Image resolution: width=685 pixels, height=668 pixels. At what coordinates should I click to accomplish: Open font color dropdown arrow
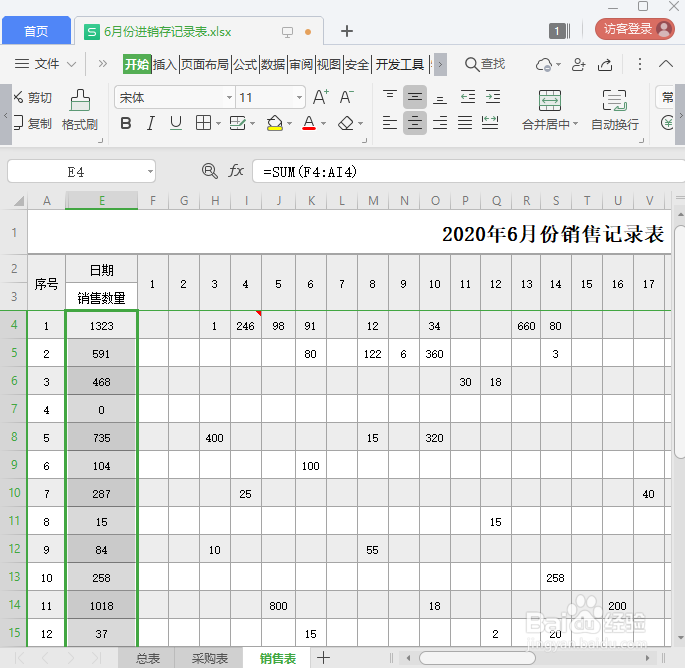(324, 124)
